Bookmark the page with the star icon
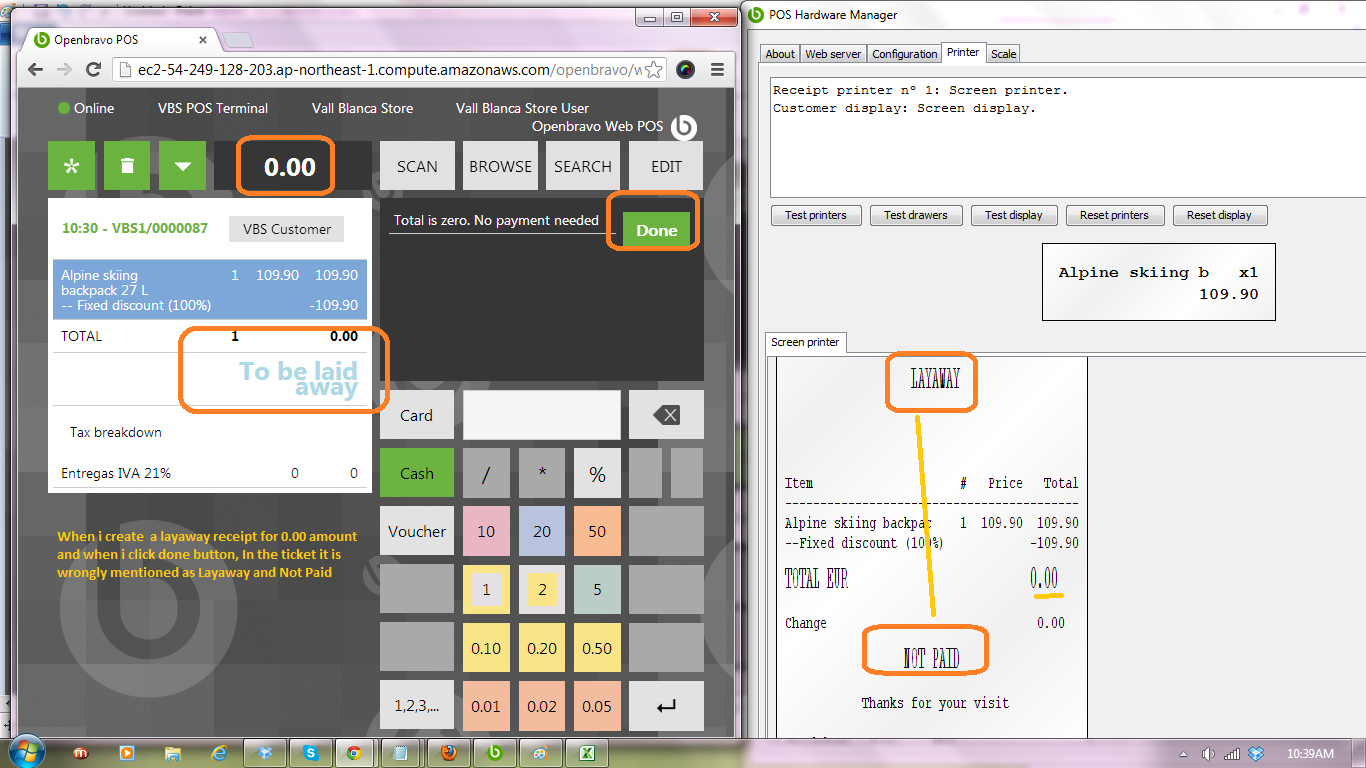Viewport: 1366px width, 768px height. pyautogui.click(x=652, y=70)
